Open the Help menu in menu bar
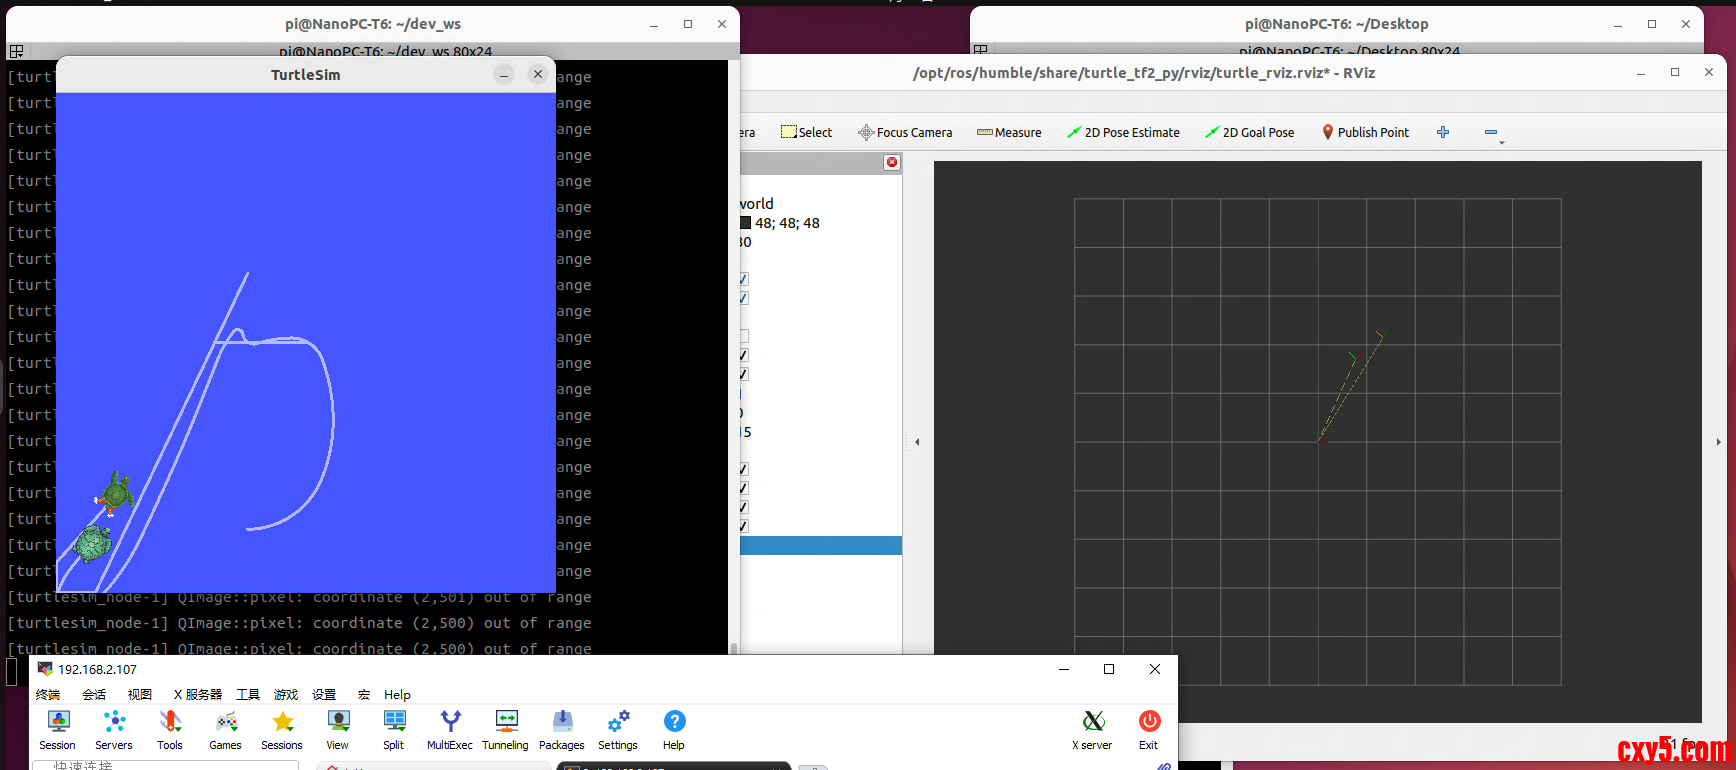The height and width of the screenshot is (770, 1736). coord(397,694)
